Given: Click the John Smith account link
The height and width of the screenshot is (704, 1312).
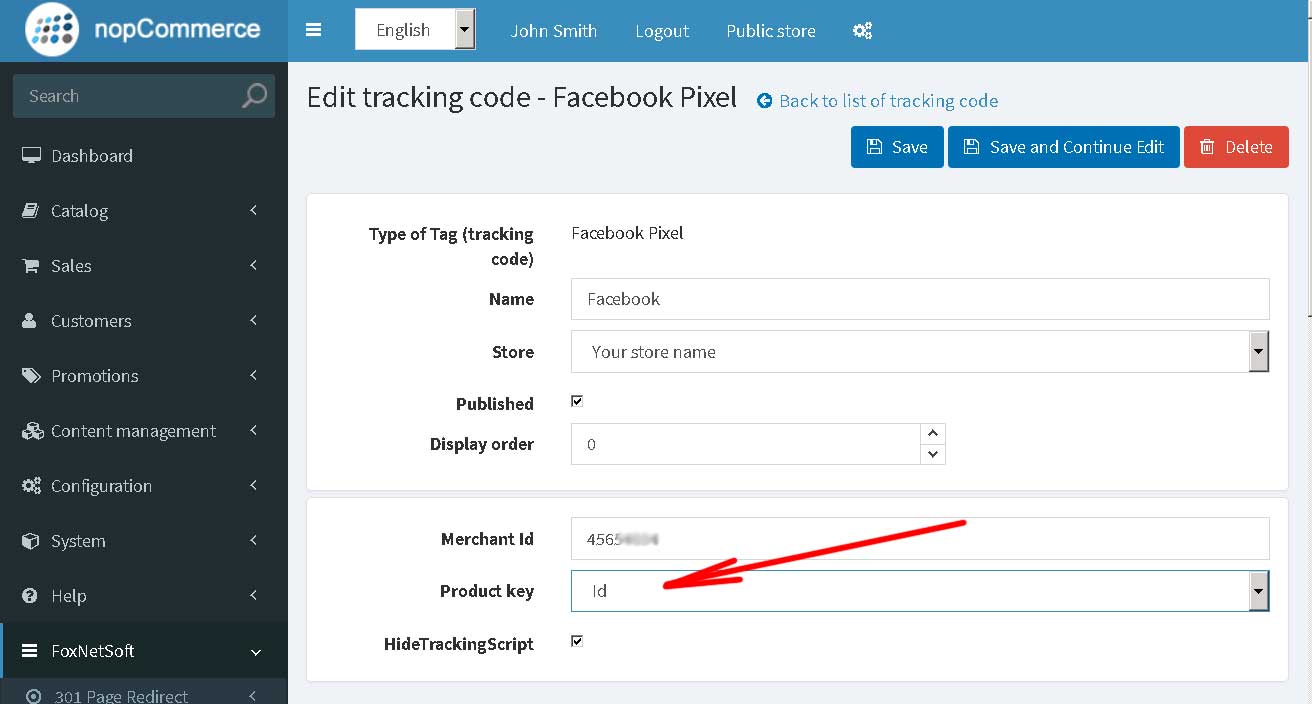Looking at the screenshot, I should (554, 31).
